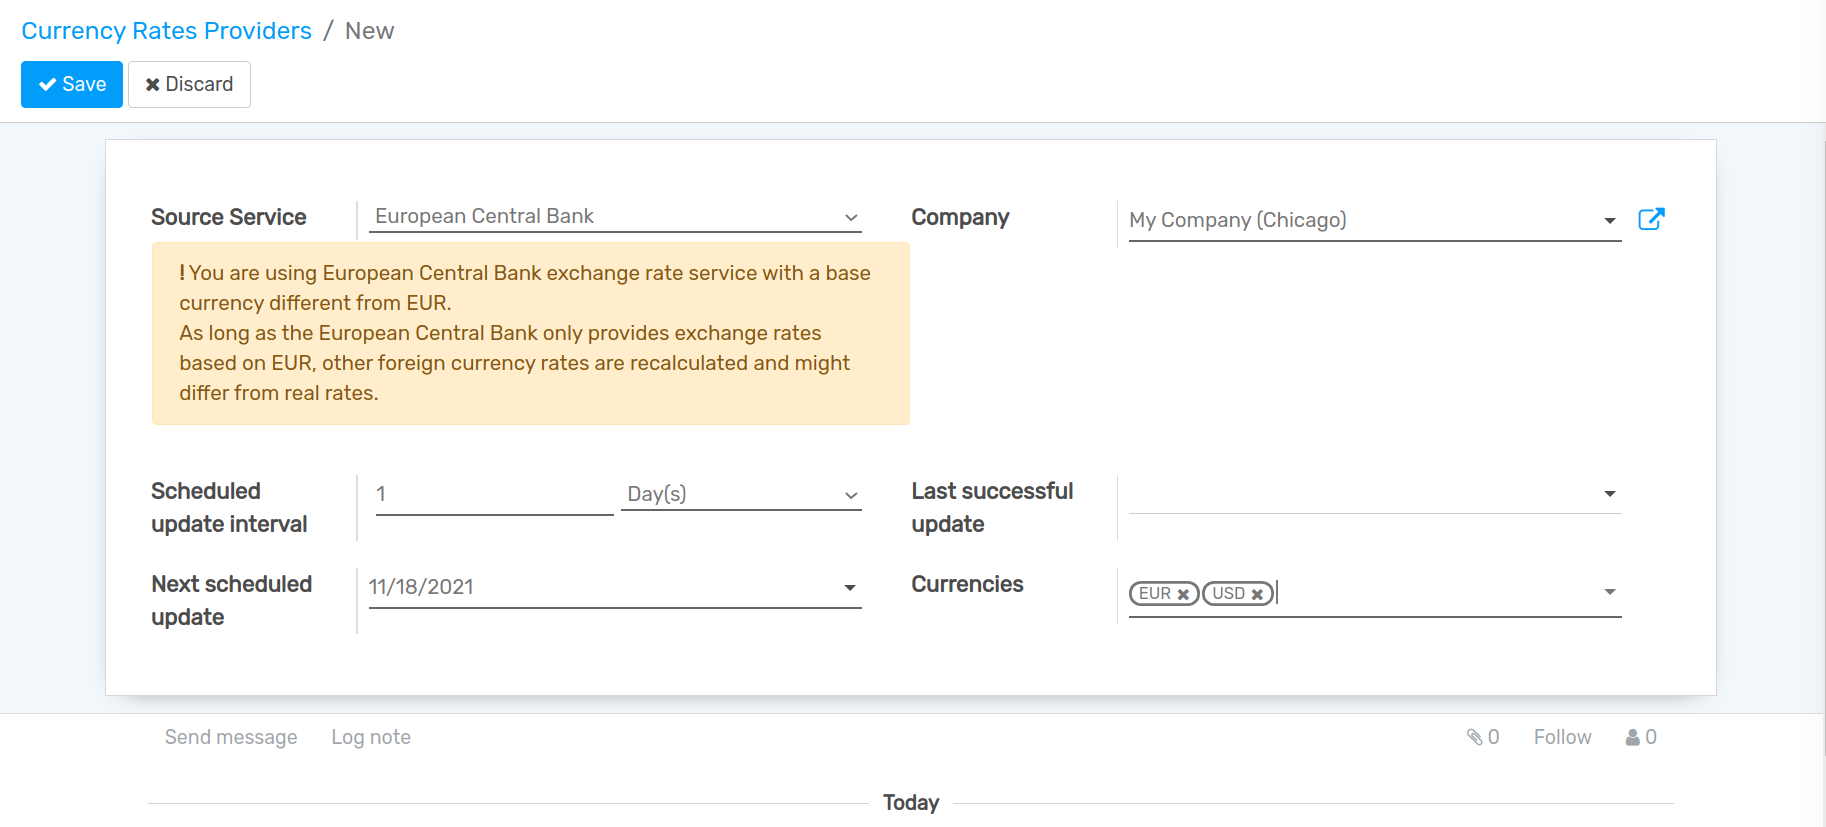This screenshot has height=827, width=1826.
Task: Expand the Source Service dropdown
Action: coord(850,217)
